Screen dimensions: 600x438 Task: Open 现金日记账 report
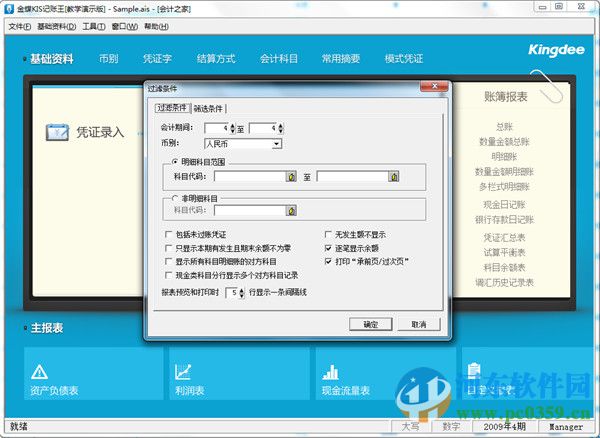click(504, 205)
